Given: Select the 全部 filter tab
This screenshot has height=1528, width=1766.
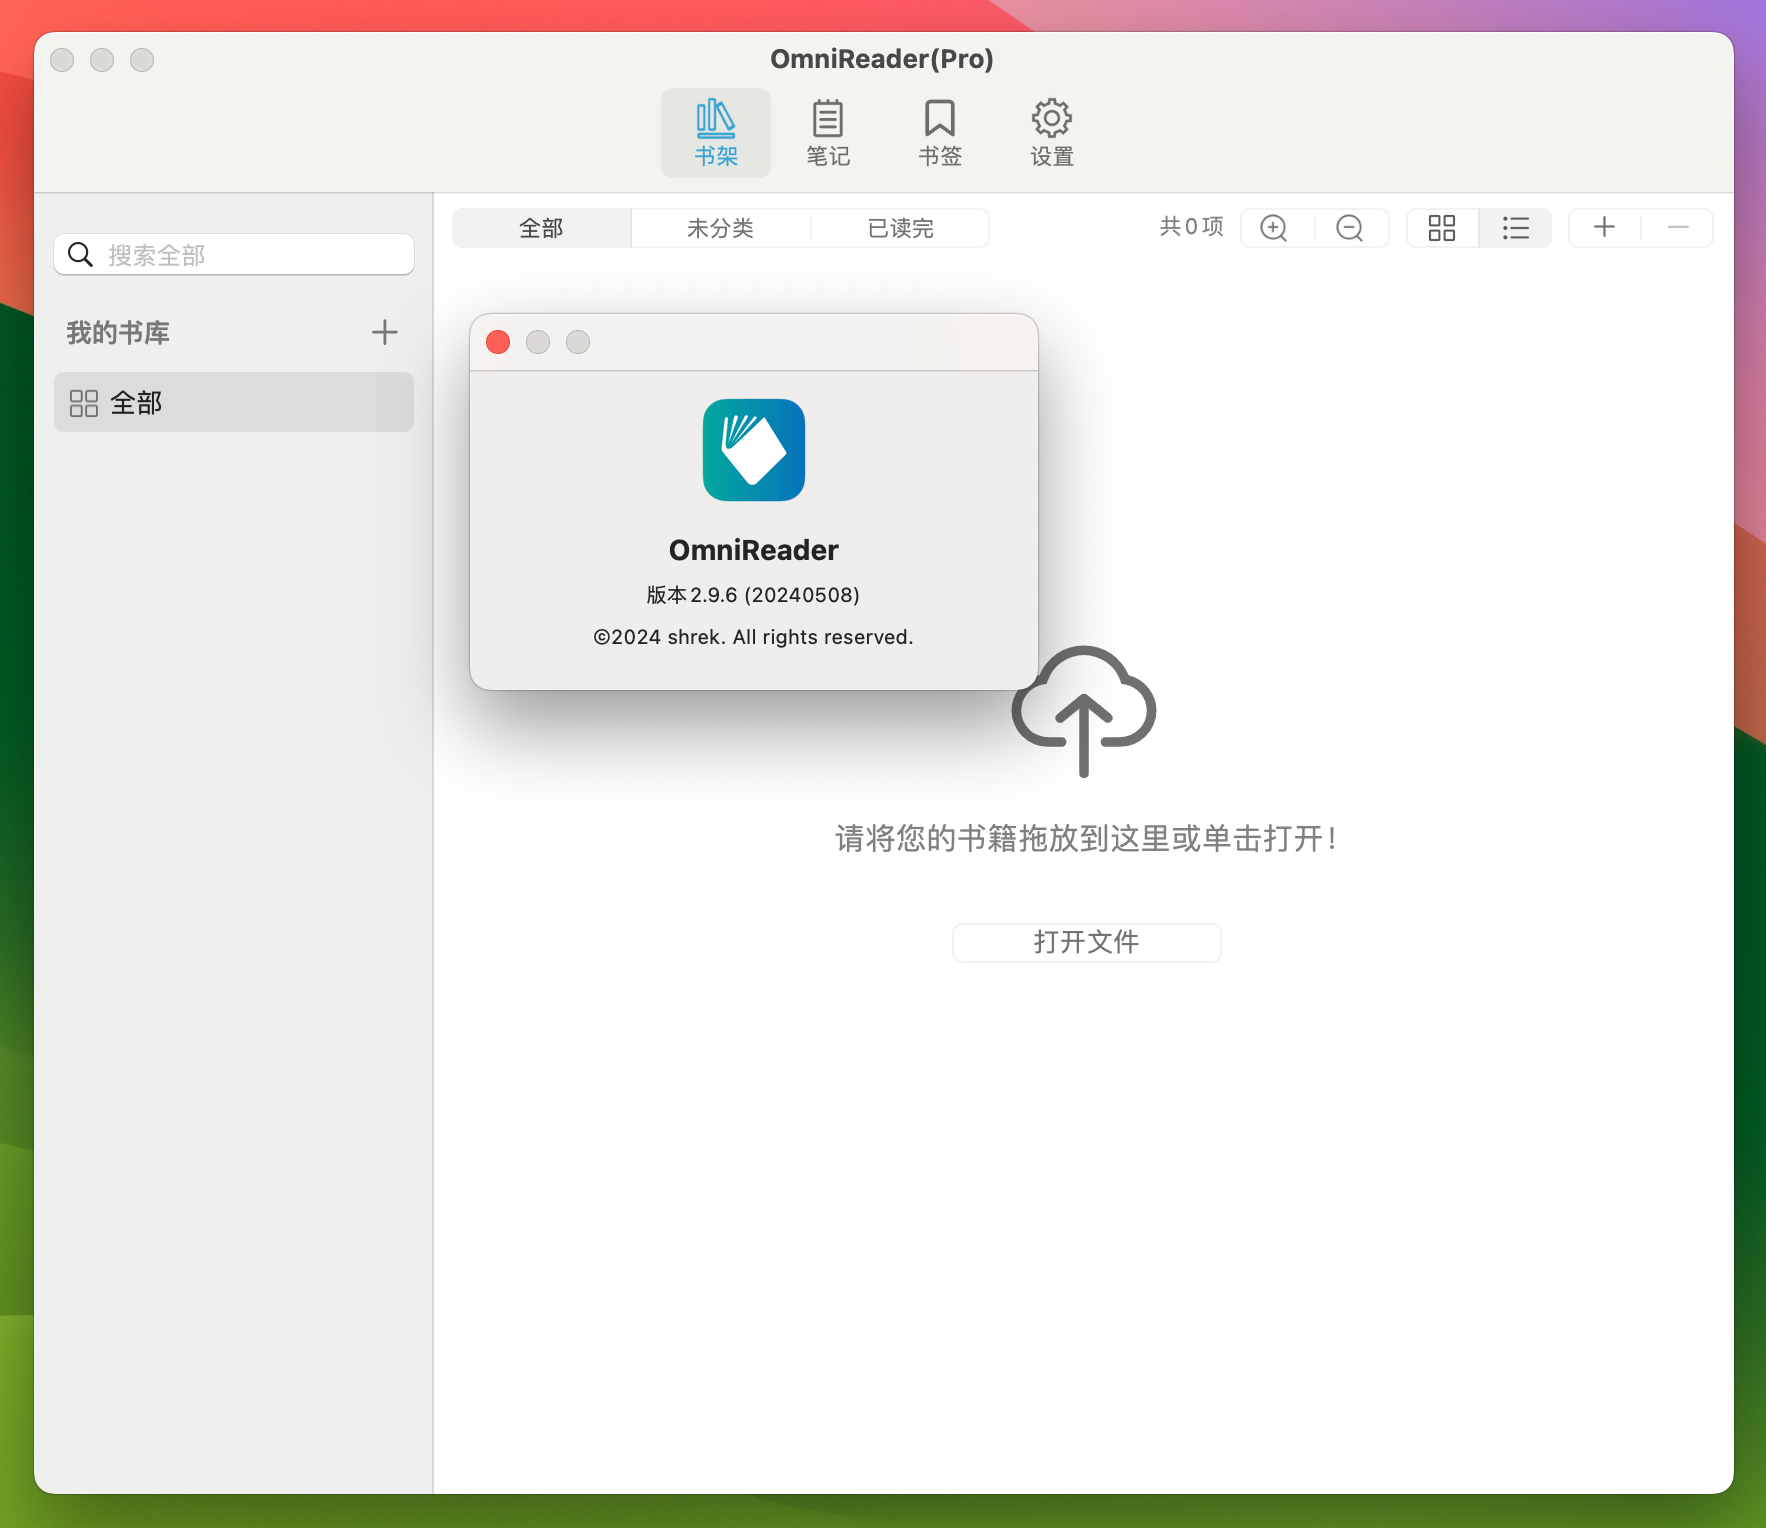Looking at the screenshot, I should click(x=541, y=228).
